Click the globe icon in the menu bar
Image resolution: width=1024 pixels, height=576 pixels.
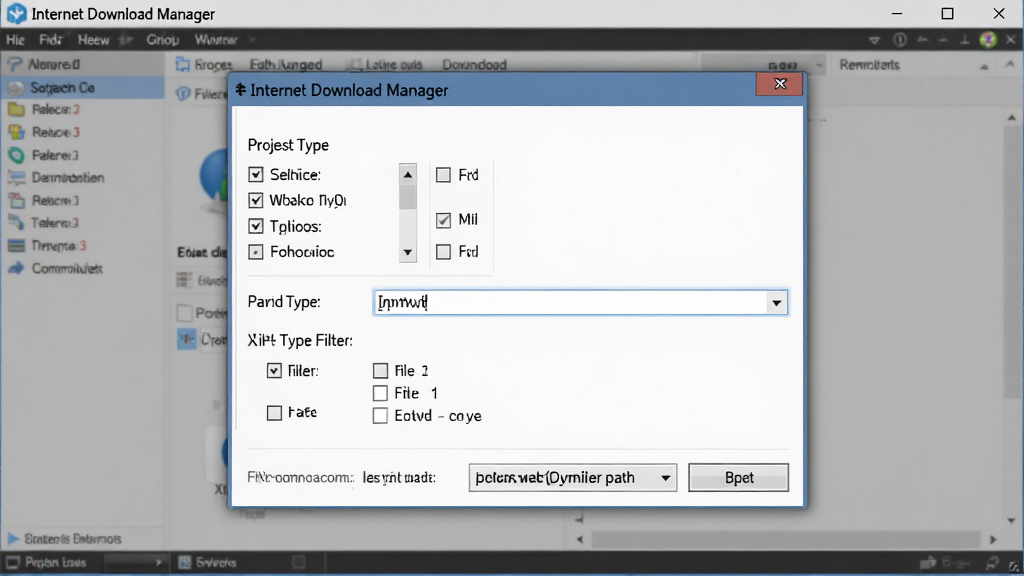click(988, 40)
